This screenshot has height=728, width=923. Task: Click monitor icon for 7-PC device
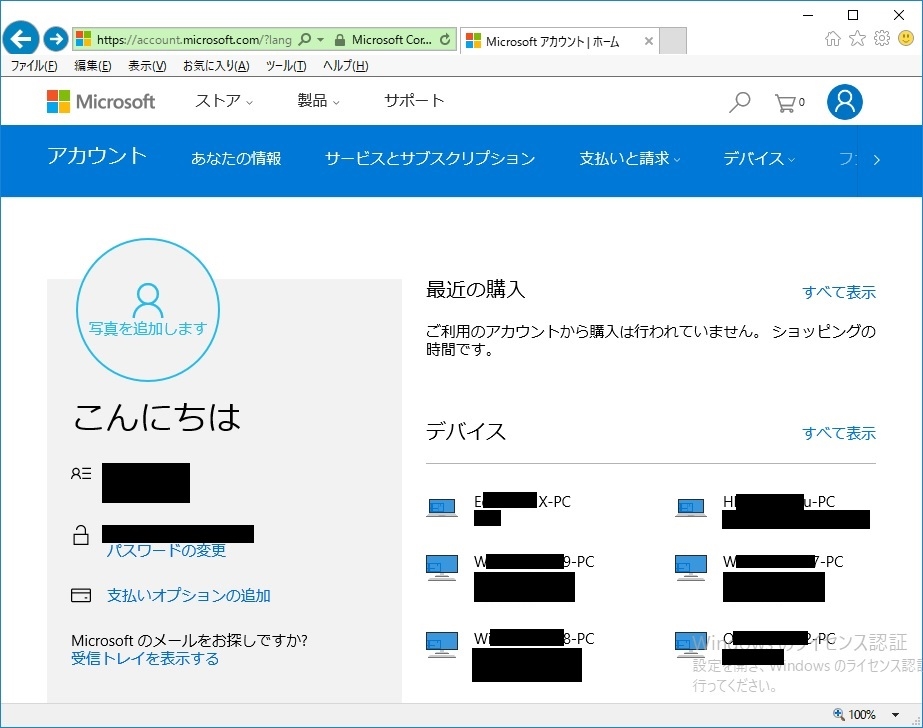tap(690, 568)
